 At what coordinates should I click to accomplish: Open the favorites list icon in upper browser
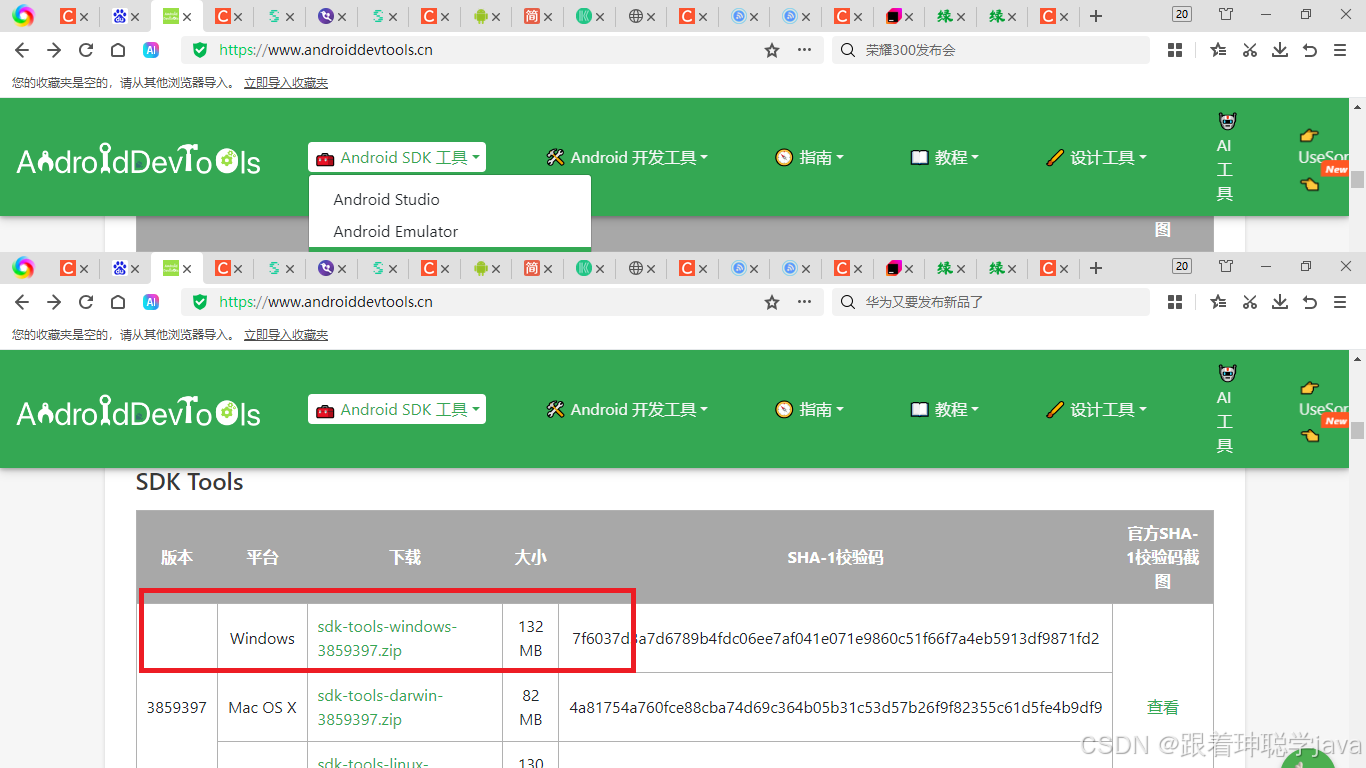pos(1218,50)
